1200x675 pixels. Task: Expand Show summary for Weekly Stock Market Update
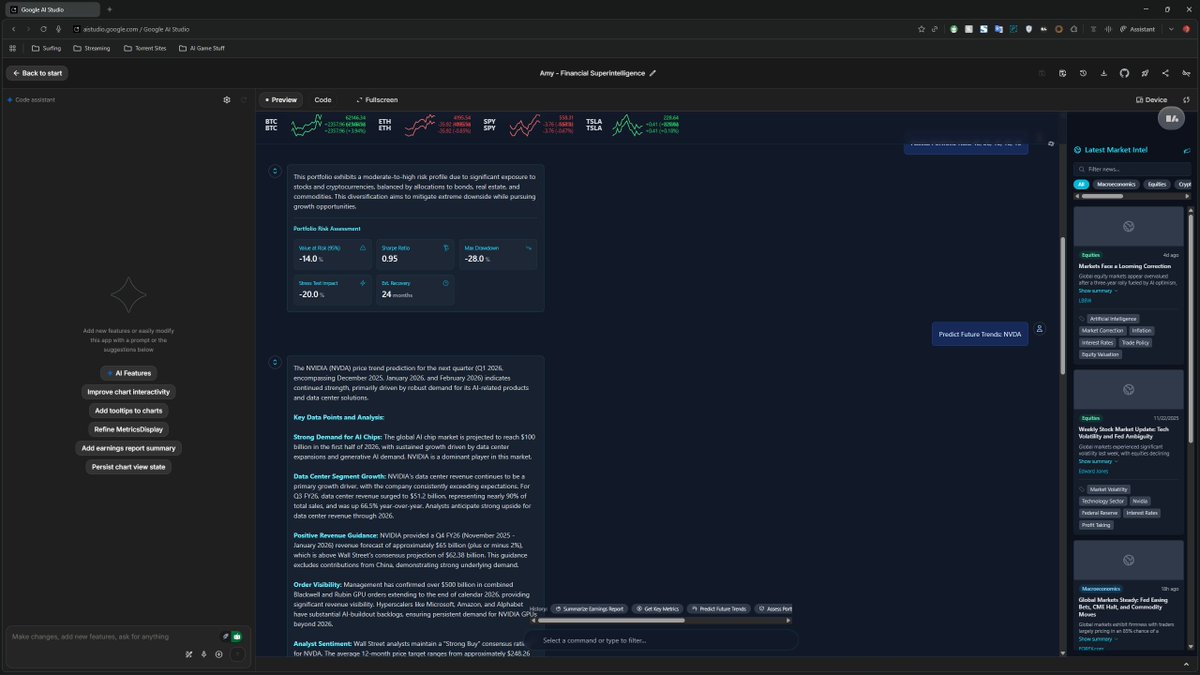1098,461
